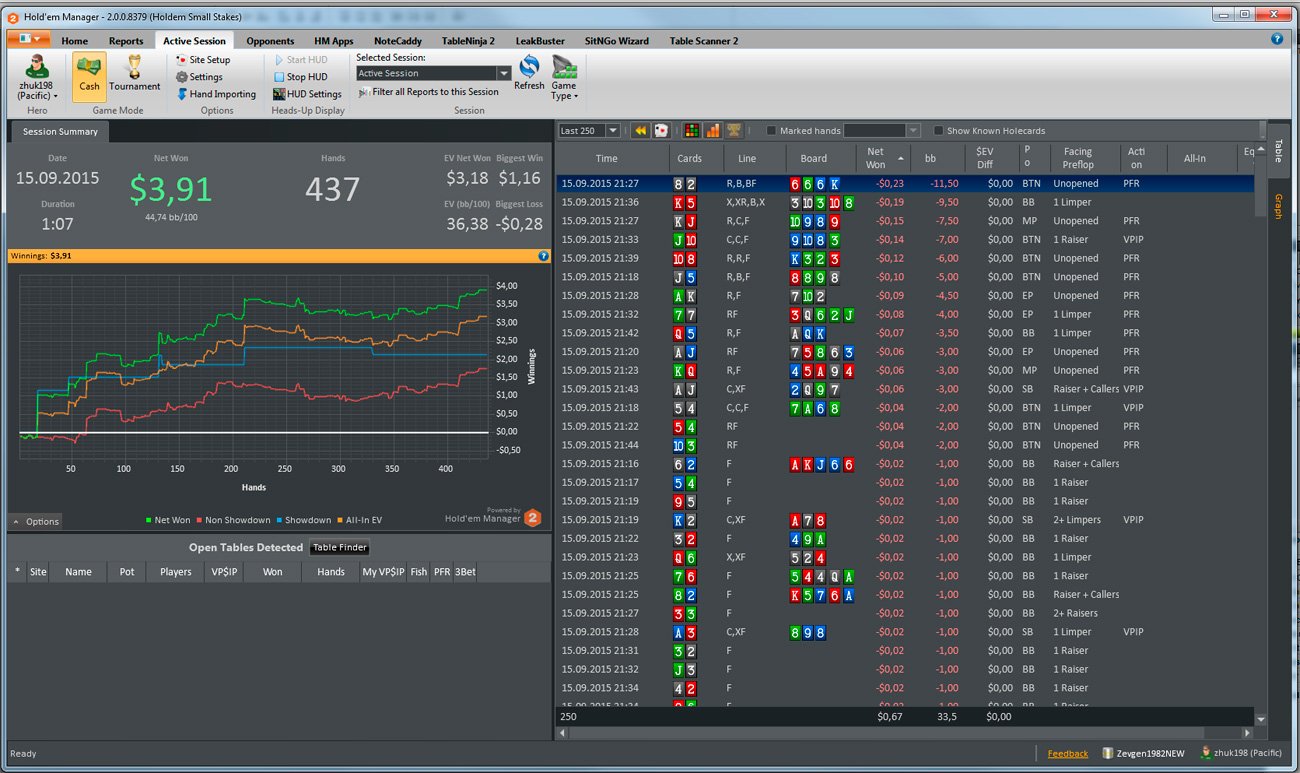Screen dimensions: 1300x773
Task: Switch to the Opponents tab
Action: pos(270,41)
